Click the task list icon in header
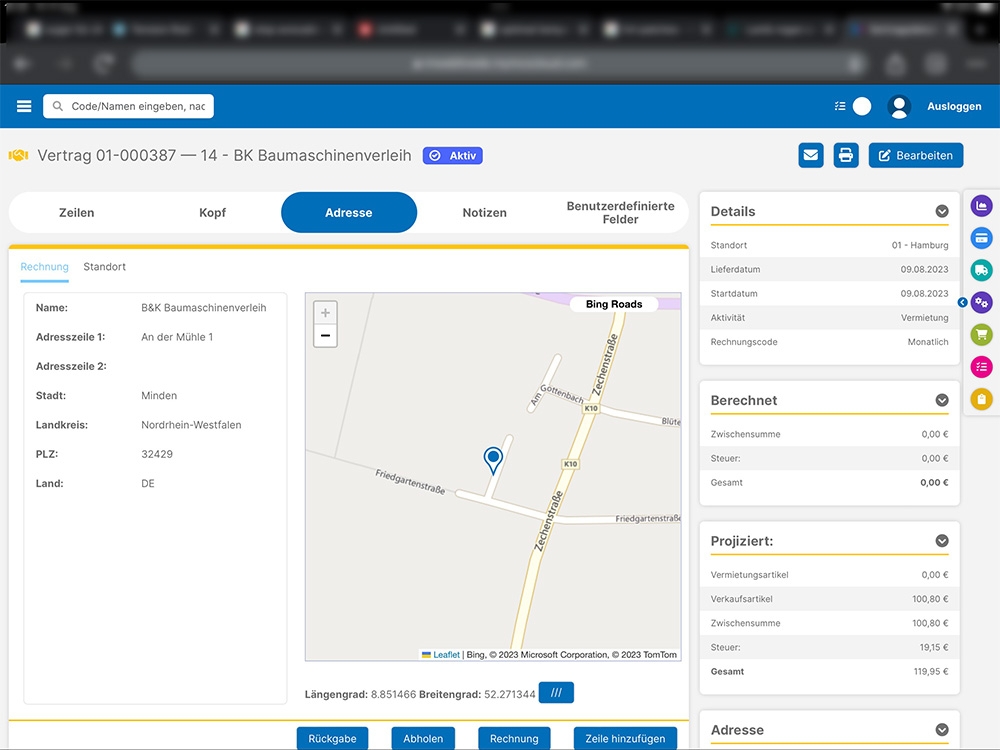 [840, 106]
